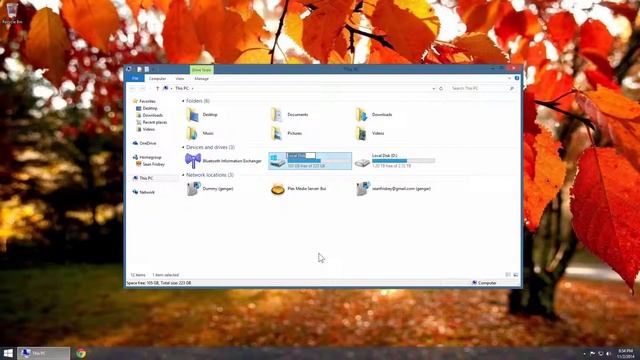Open the Pictures folder icon
The height and width of the screenshot is (360, 640).
tap(277, 133)
